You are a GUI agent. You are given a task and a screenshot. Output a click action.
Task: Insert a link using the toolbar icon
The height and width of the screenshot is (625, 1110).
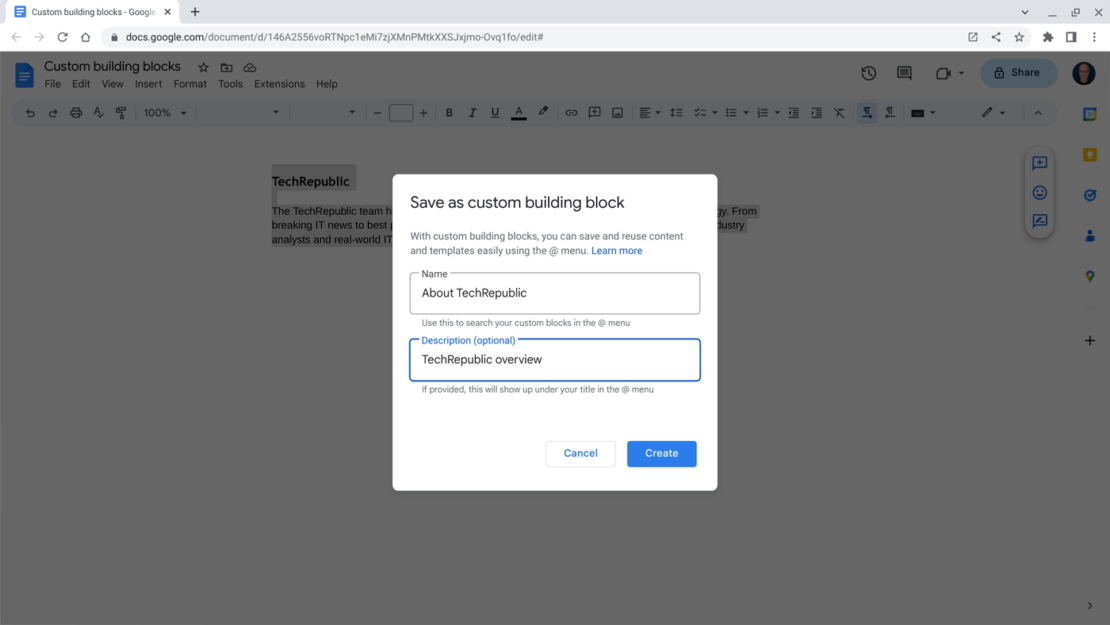pos(571,112)
